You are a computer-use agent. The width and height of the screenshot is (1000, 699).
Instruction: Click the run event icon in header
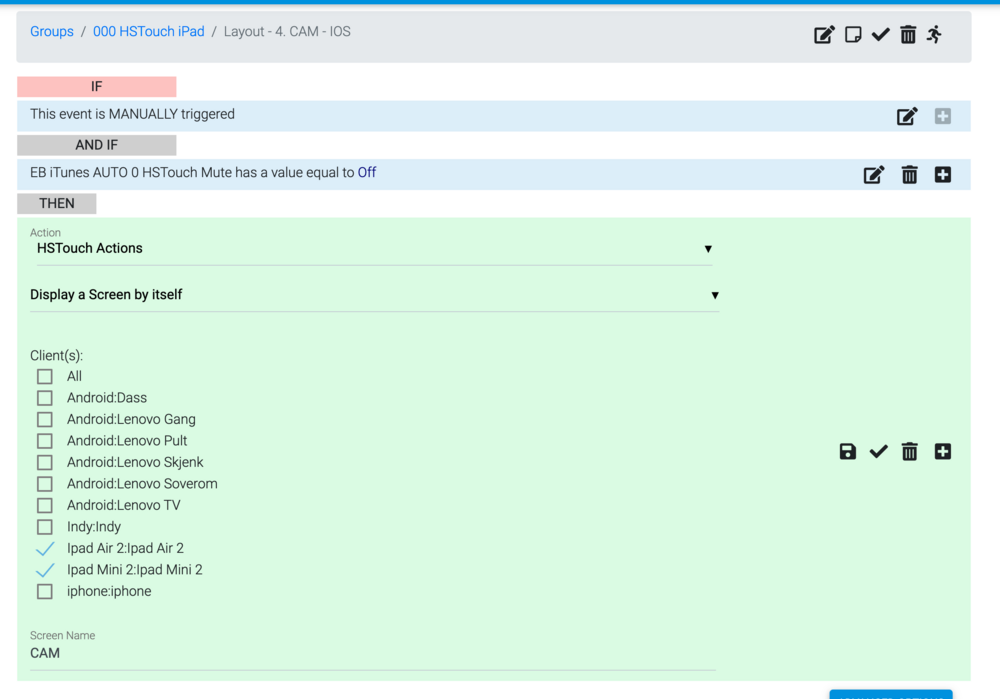pos(934,35)
